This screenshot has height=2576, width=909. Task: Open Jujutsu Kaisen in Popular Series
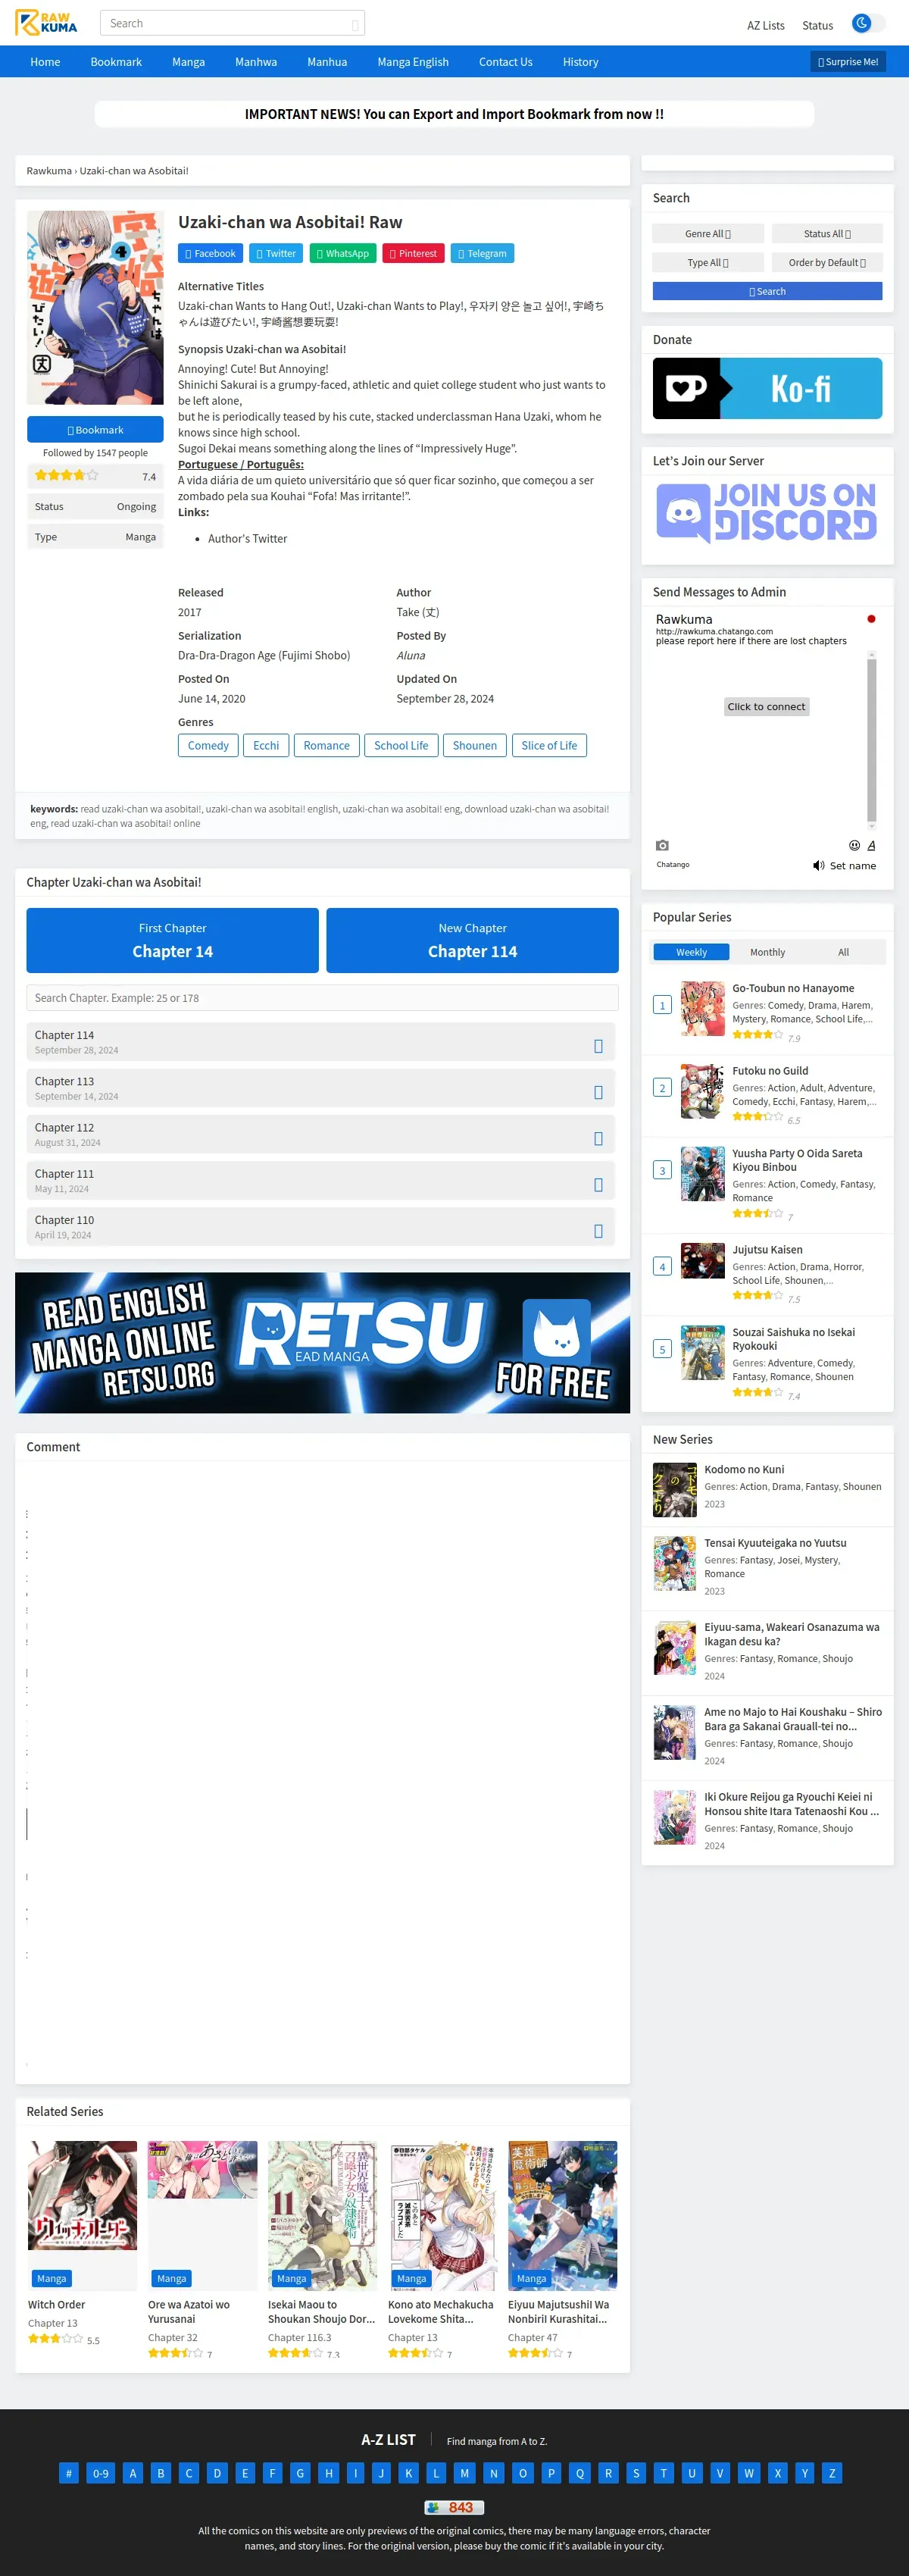[x=767, y=1251]
